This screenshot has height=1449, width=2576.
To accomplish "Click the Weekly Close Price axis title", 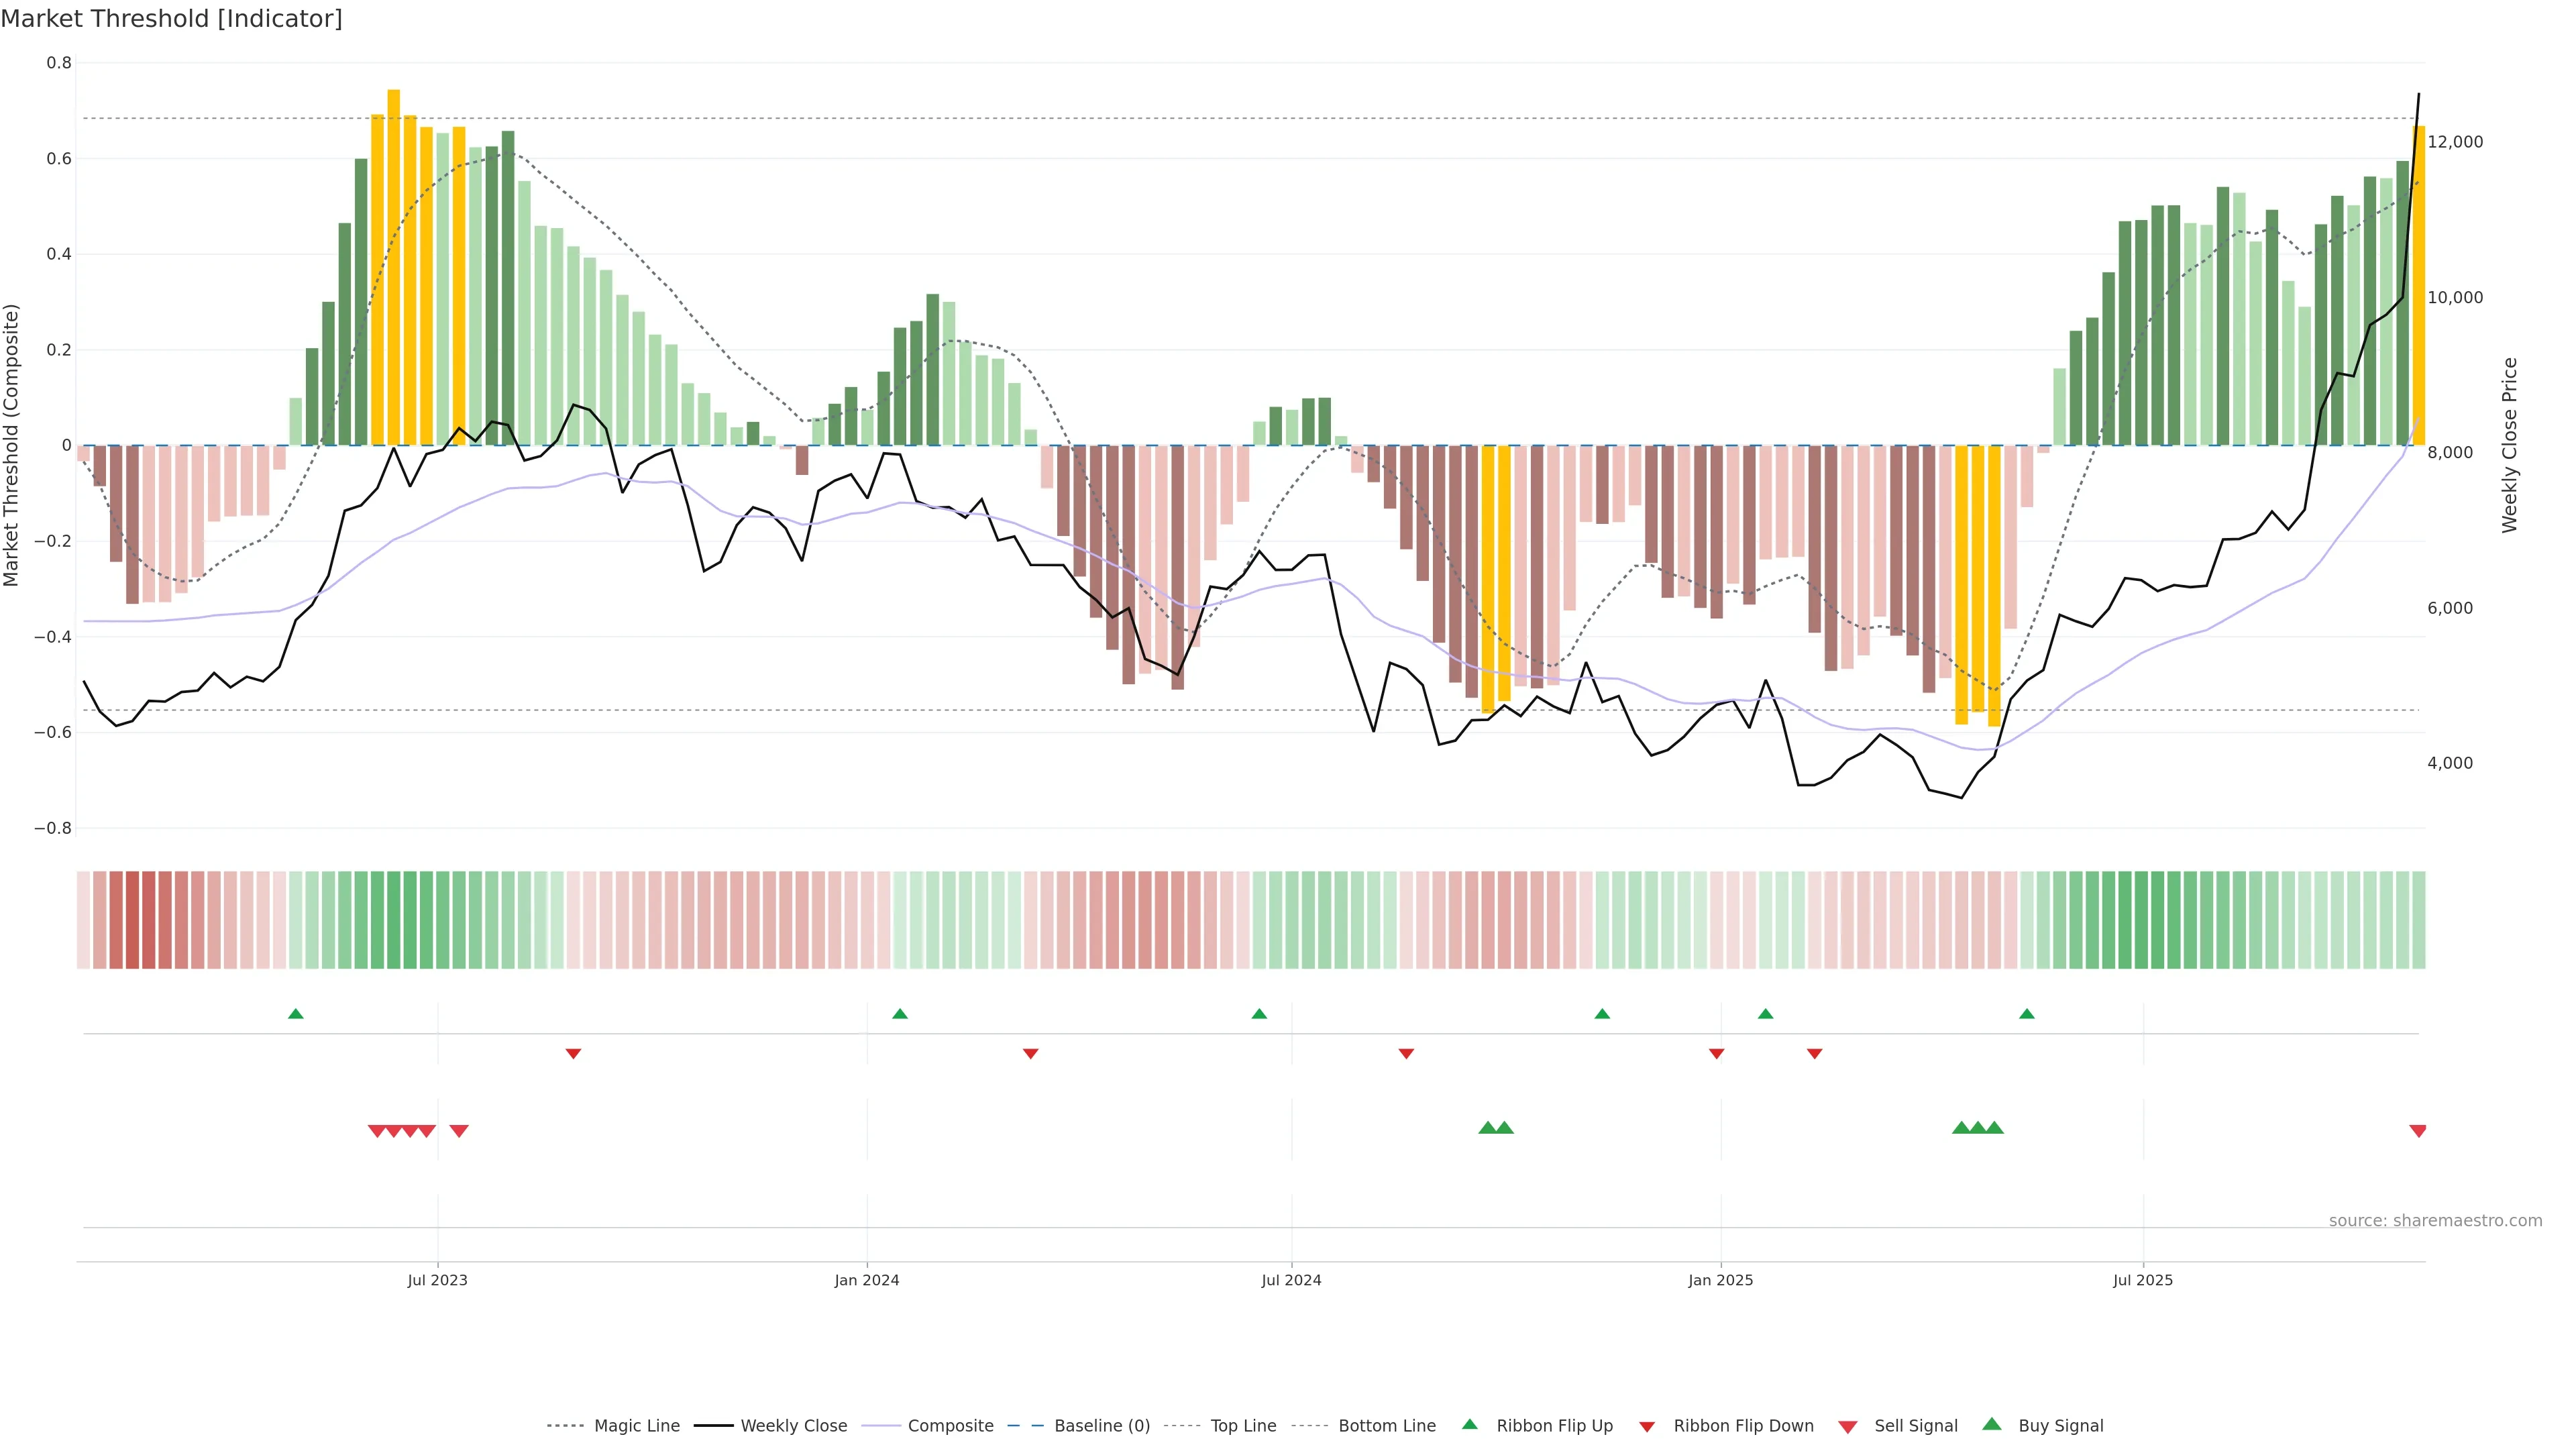I will [2510, 445].
